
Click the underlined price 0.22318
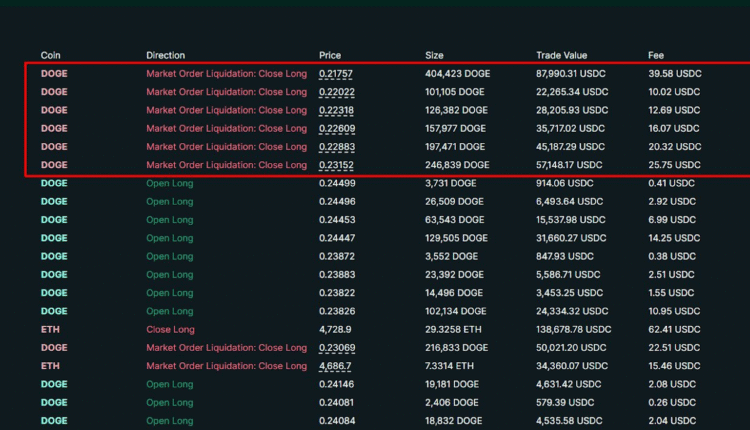pos(335,110)
